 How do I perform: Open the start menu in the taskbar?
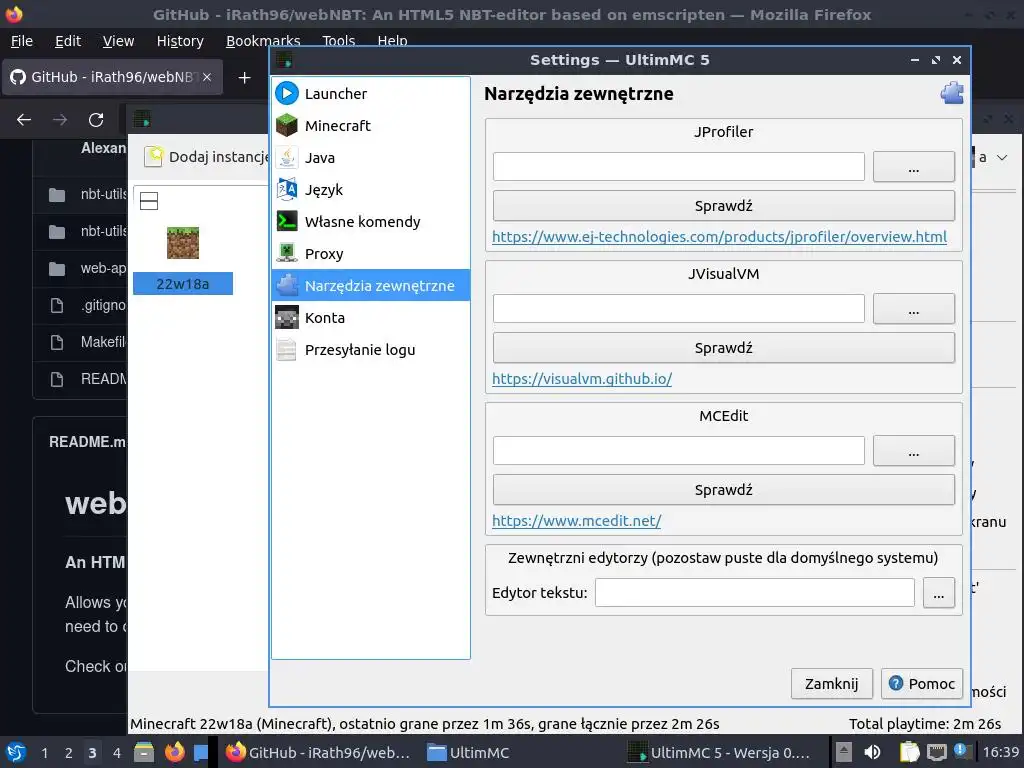point(16,752)
